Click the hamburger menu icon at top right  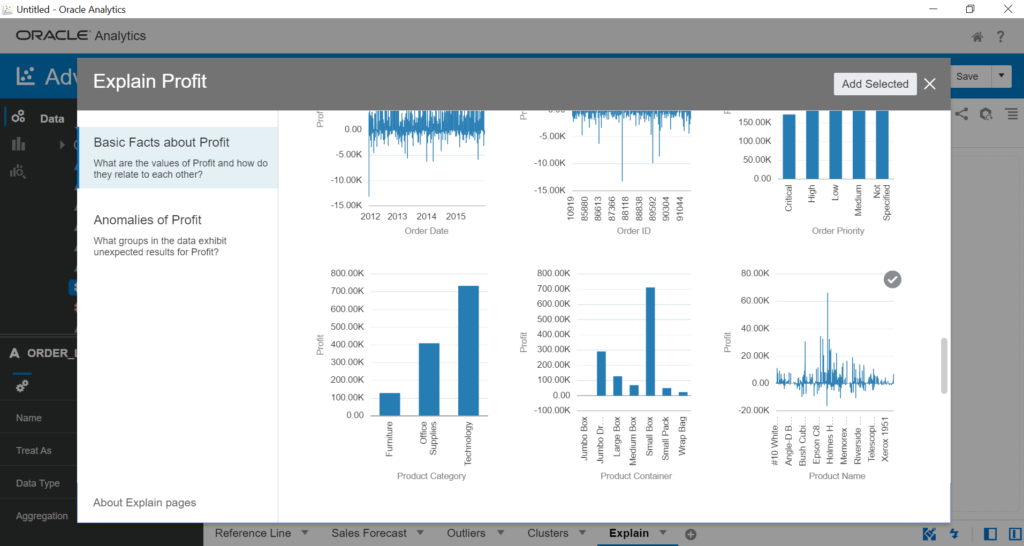pos(1012,114)
